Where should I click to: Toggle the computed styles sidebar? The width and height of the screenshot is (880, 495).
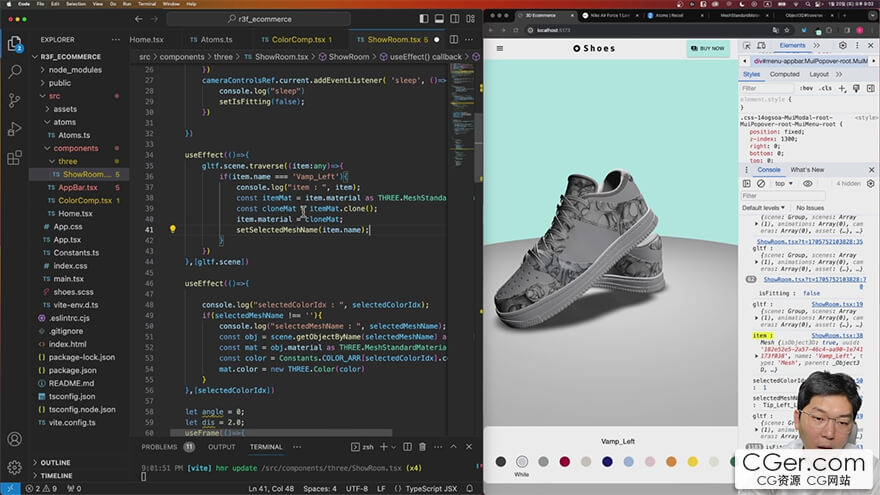click(x=870, y=88)
